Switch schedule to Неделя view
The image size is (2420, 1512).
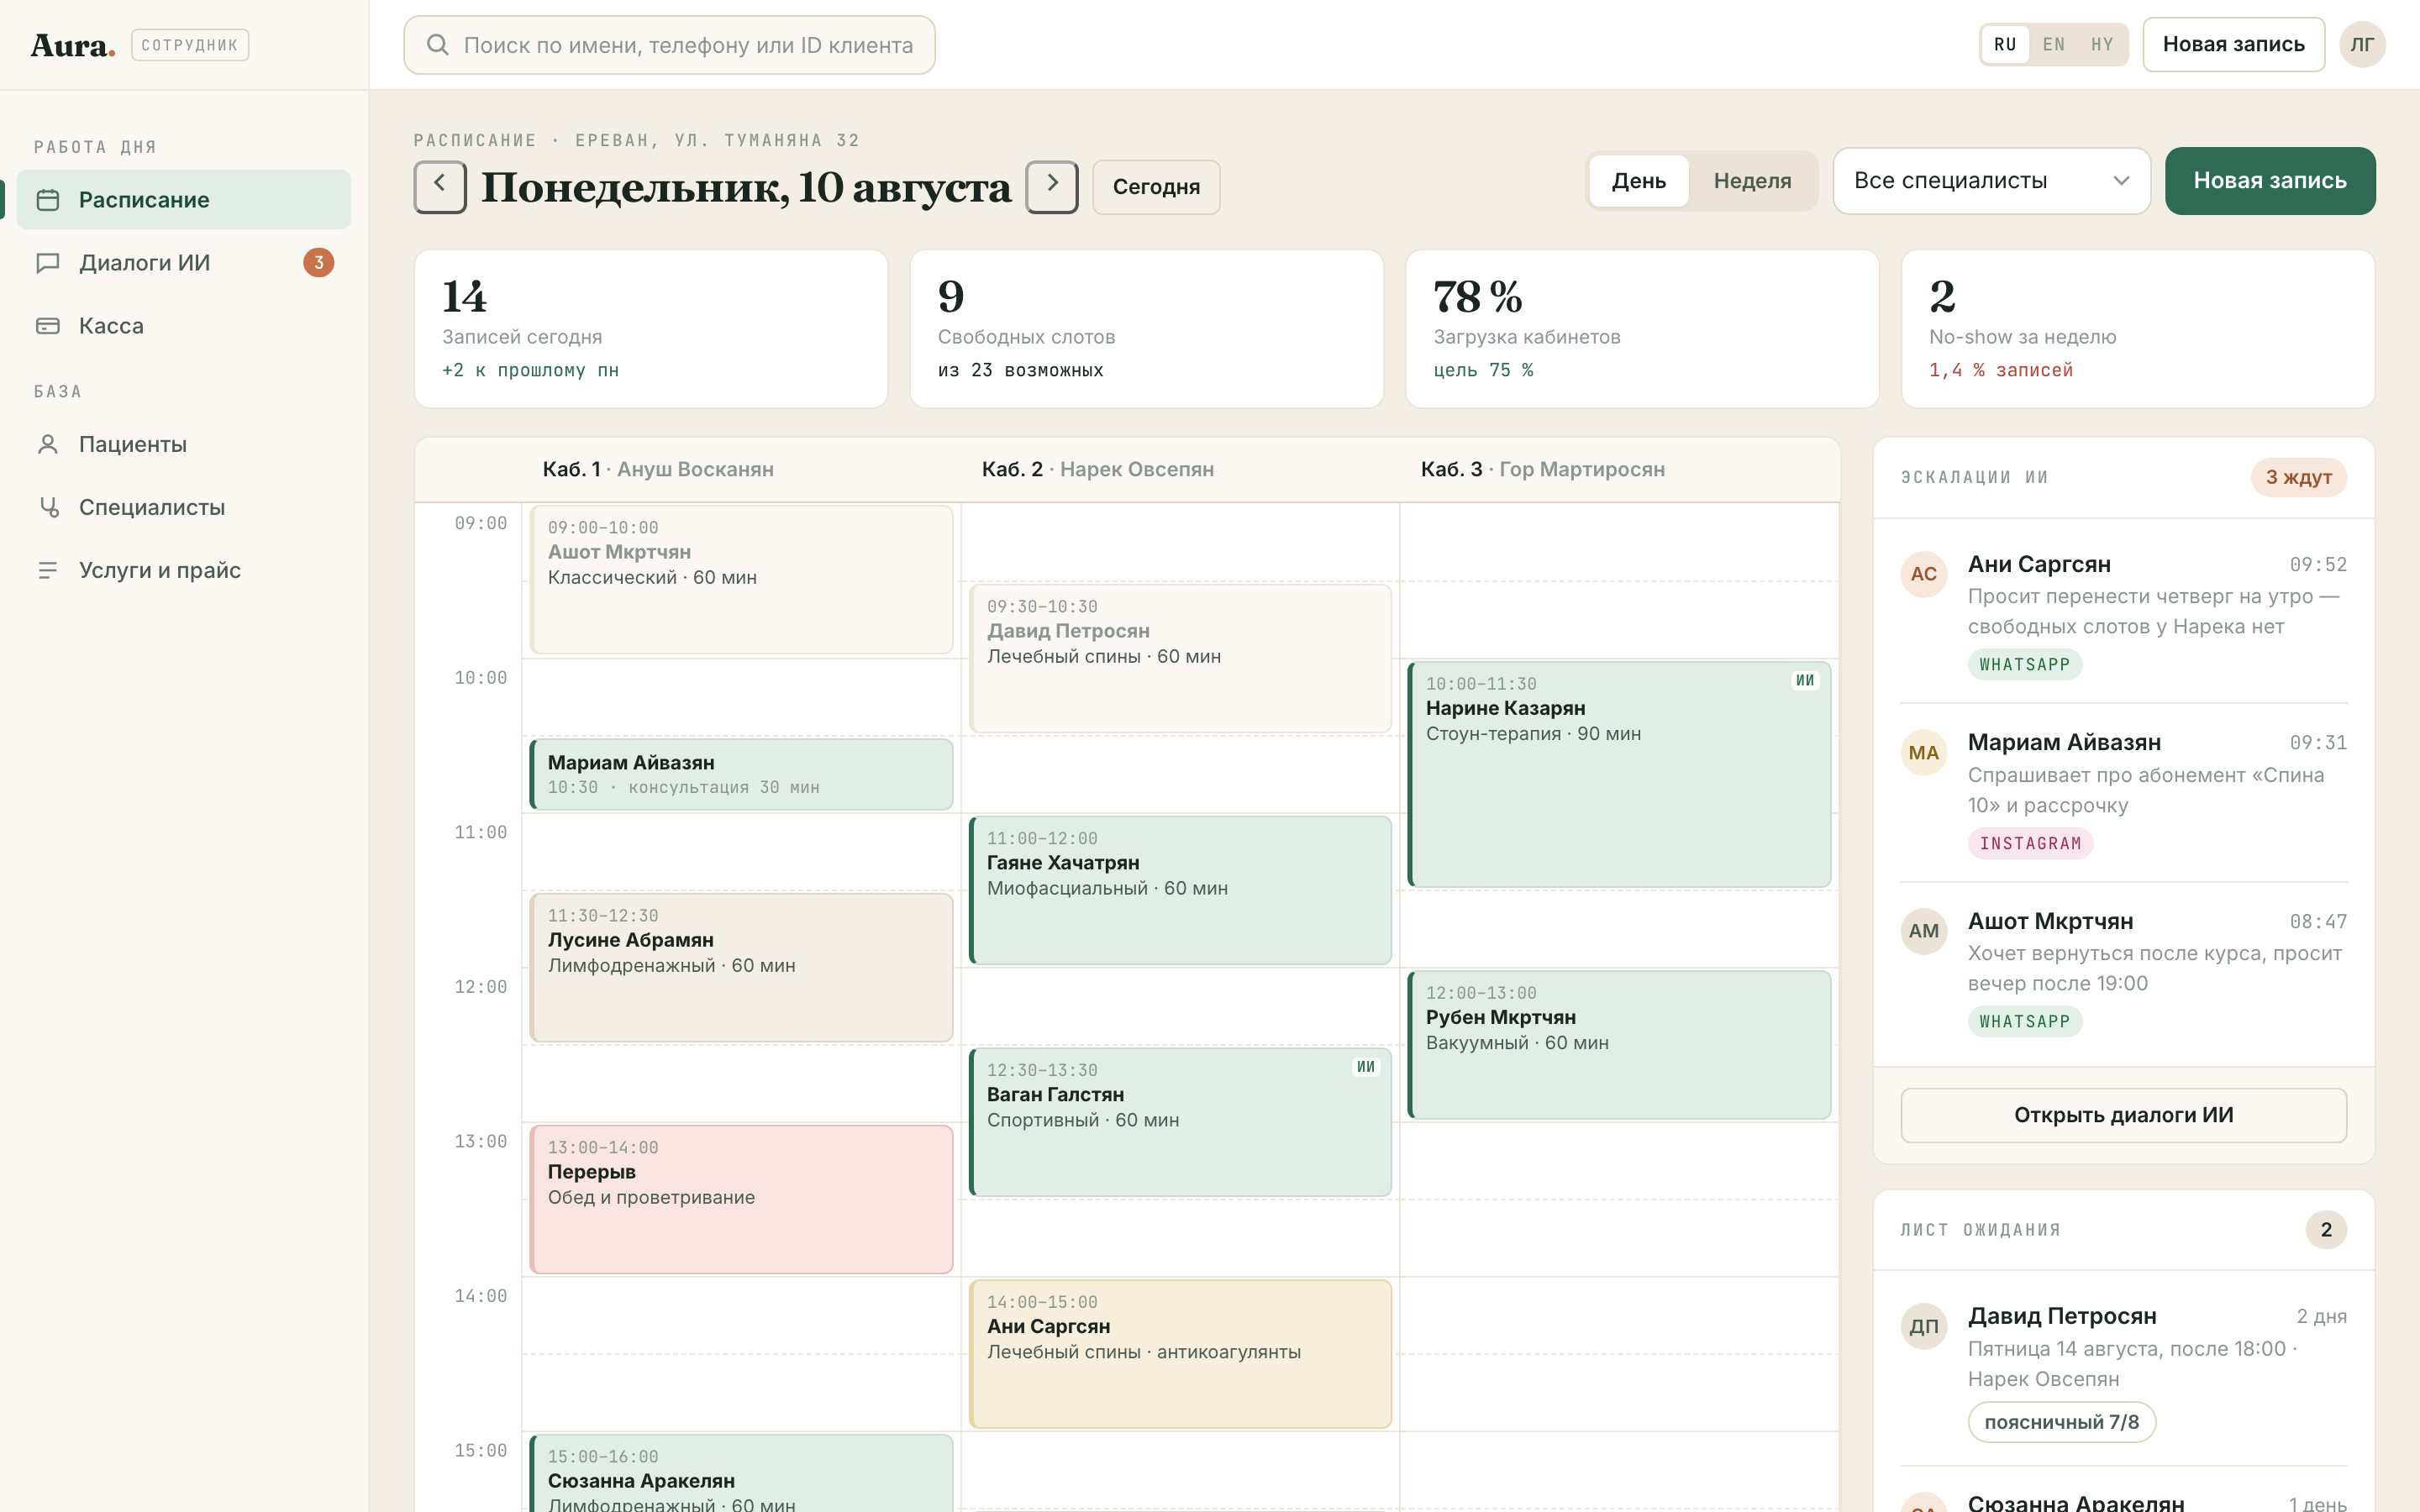coord(1752,181)
